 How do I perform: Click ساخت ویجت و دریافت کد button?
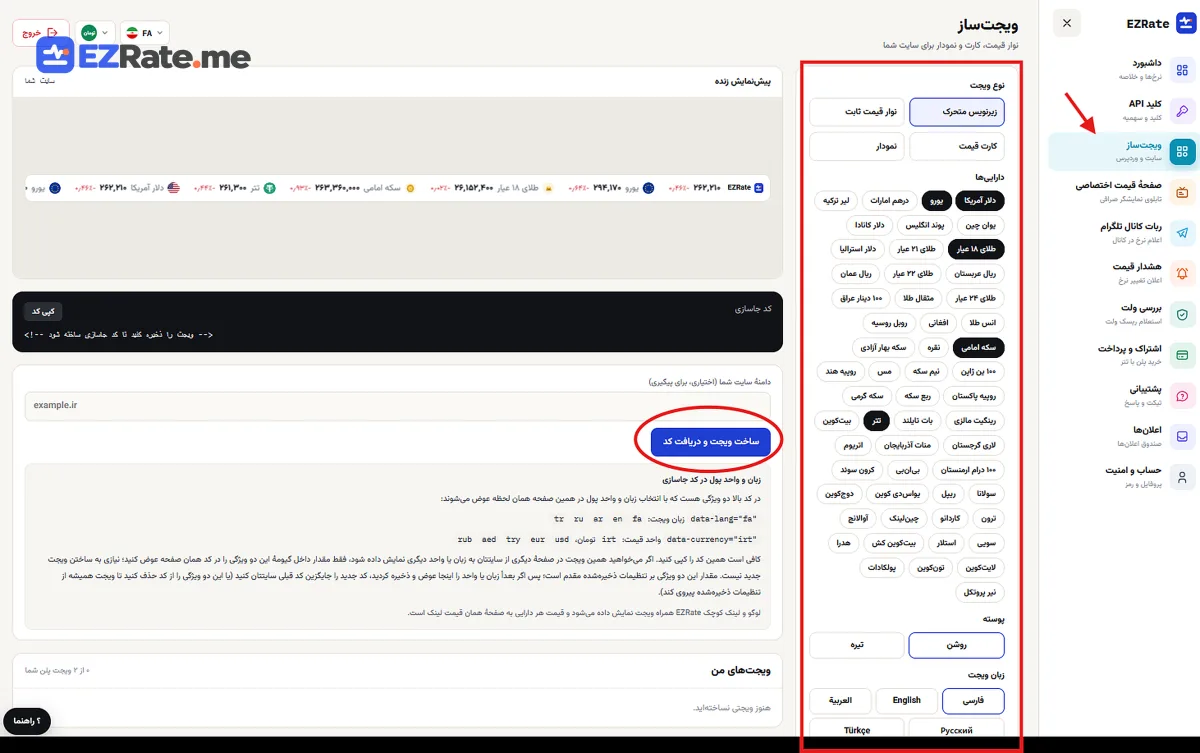[710, 441]
